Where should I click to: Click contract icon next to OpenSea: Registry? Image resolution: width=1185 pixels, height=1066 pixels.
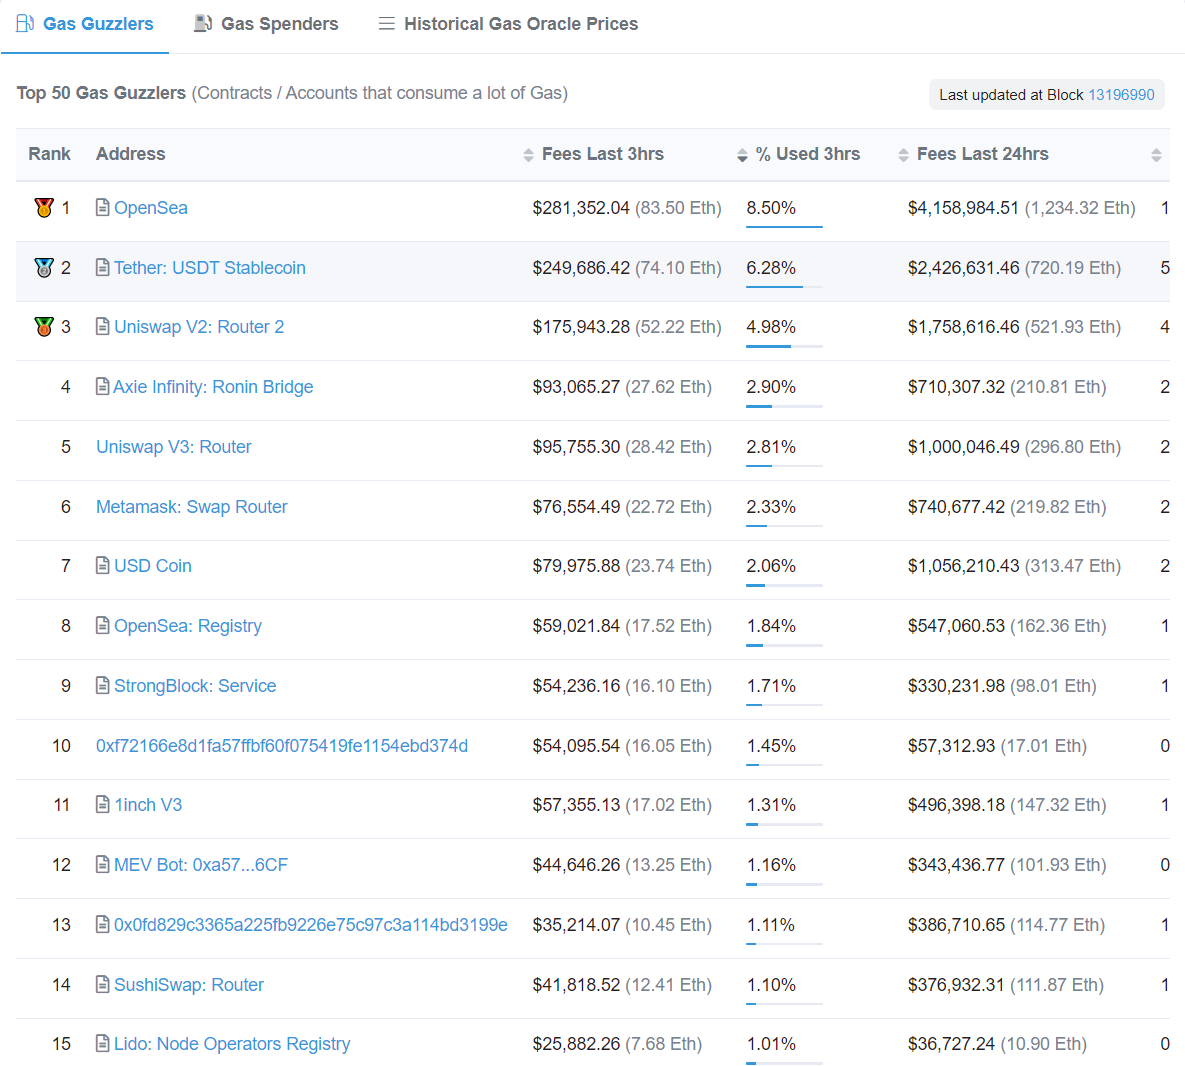click(103, 625)
